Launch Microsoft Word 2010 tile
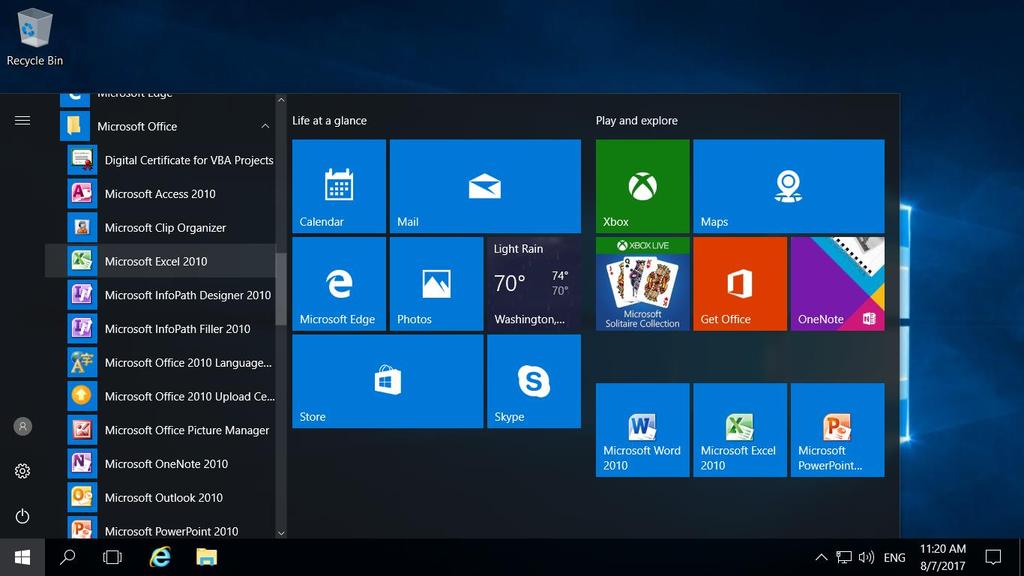 pos(643,430)
